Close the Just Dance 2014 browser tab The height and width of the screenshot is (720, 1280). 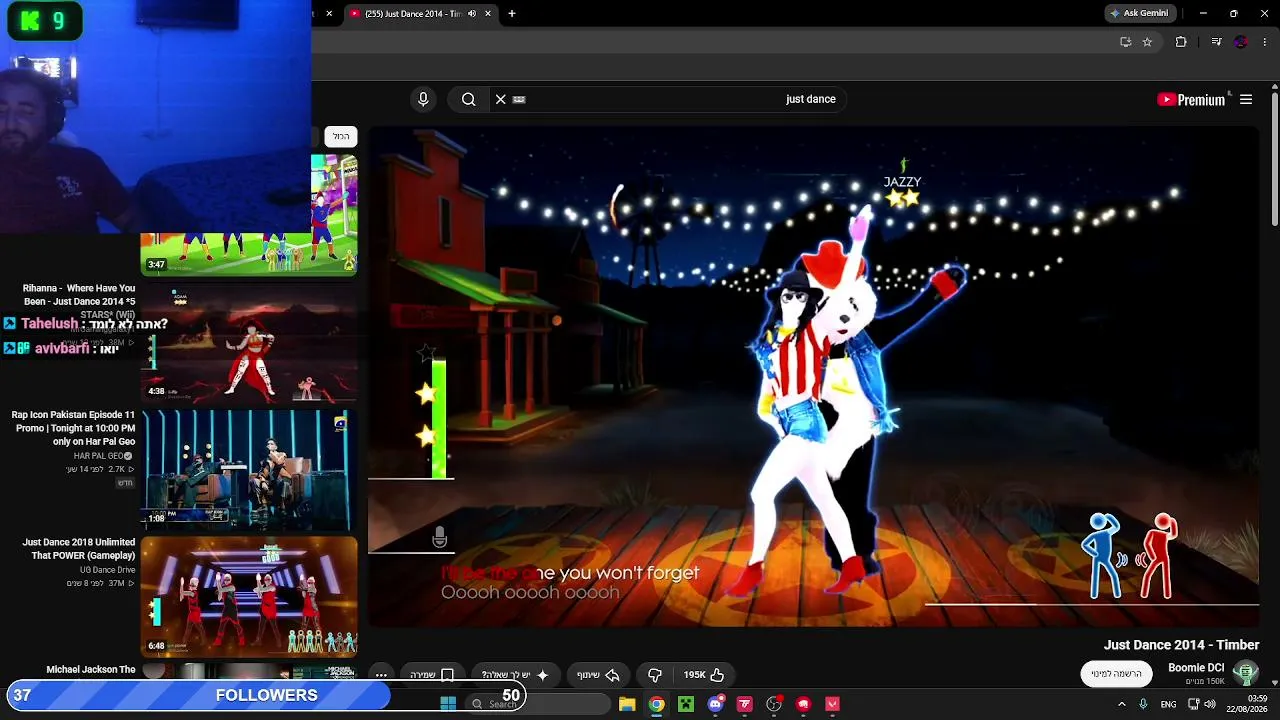tap(488, 14)
